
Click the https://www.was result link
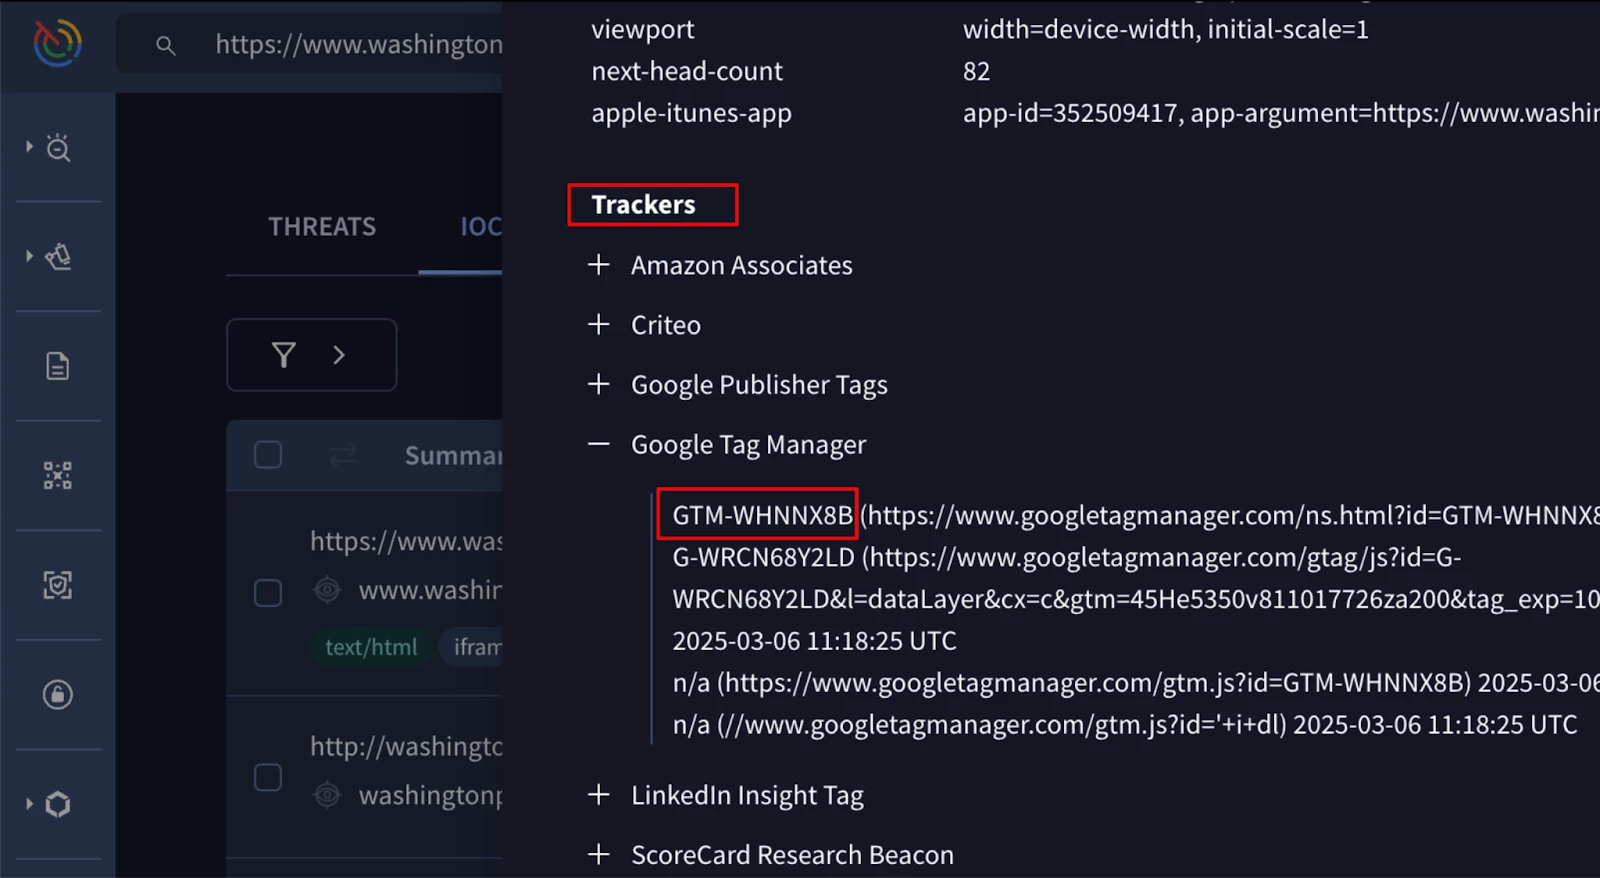(x=406, y=541)
